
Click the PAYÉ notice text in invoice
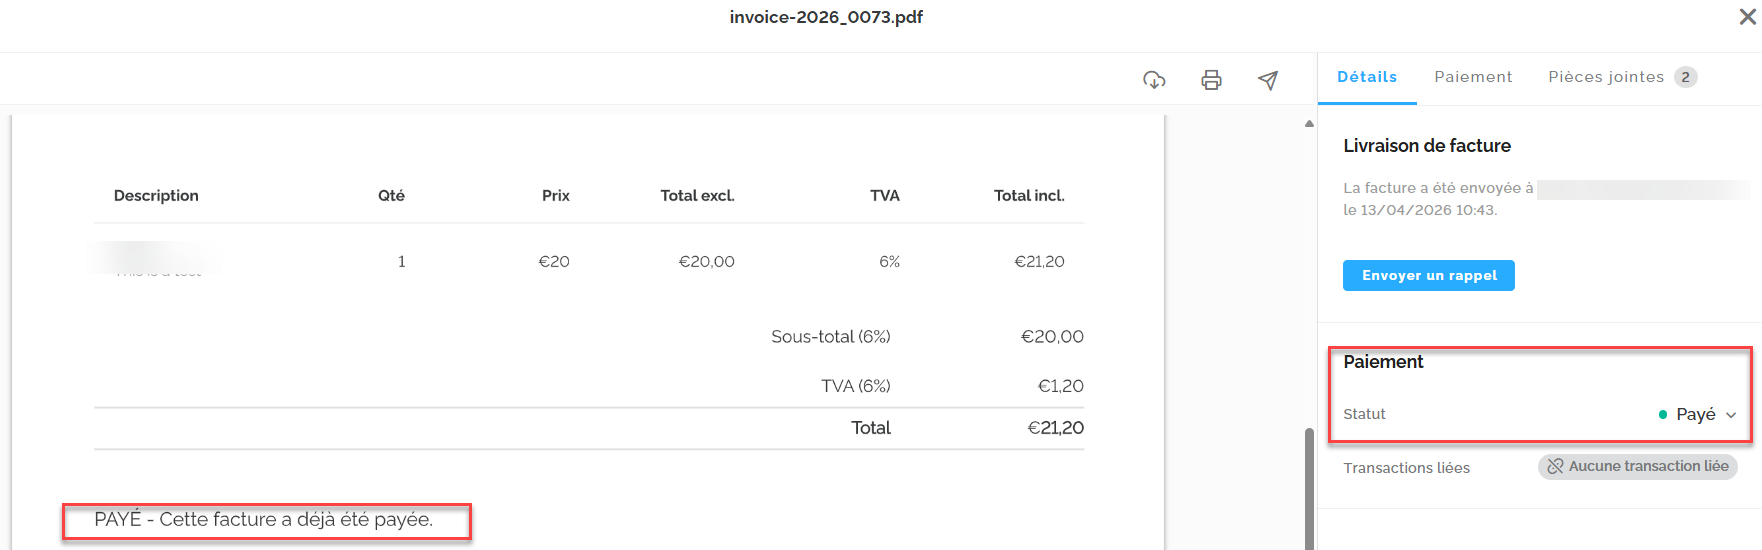pos(264,519)
